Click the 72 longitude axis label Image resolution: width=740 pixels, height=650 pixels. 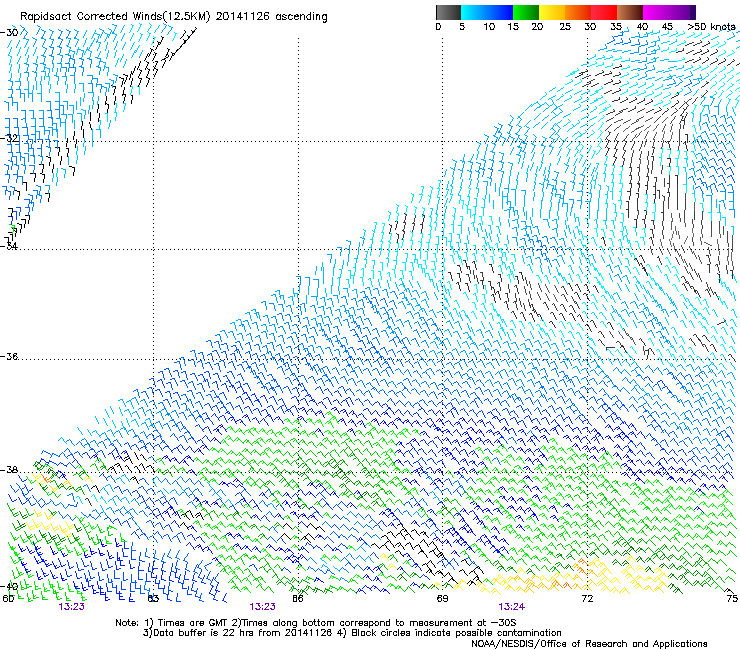[587, 599]
